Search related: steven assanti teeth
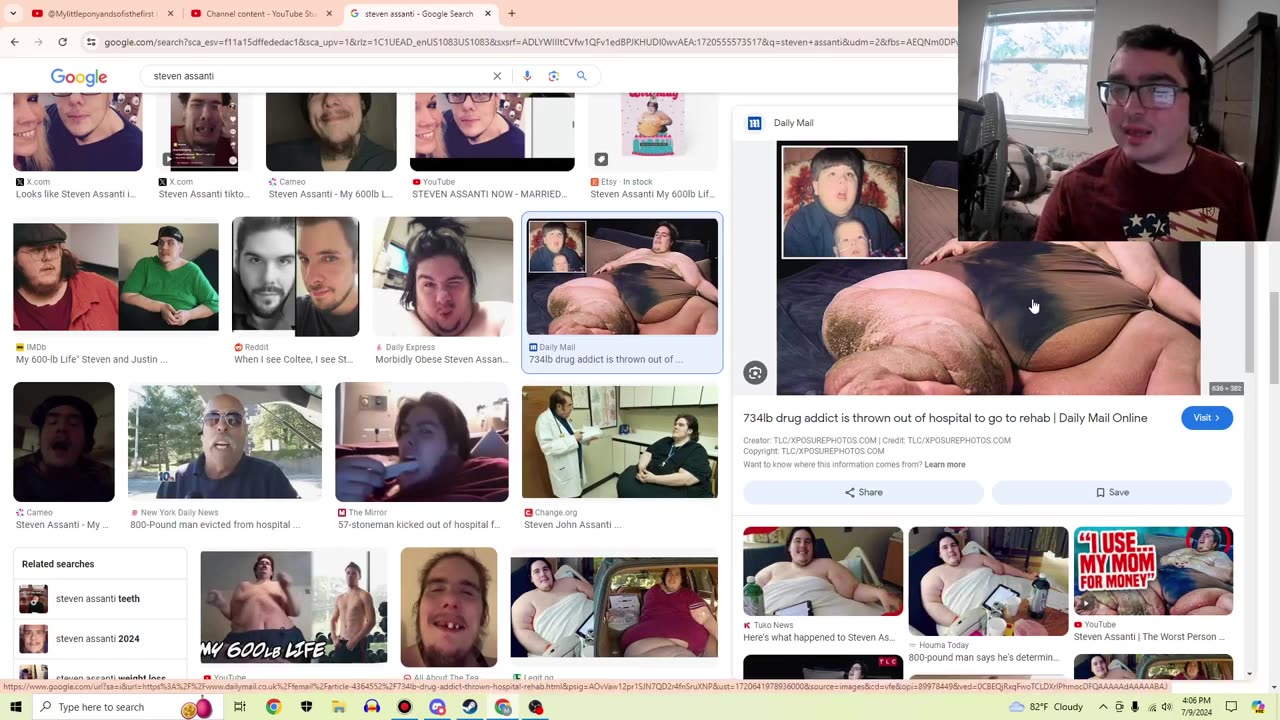This screenshot has width=1280, height=720. [x=99, y=599]
